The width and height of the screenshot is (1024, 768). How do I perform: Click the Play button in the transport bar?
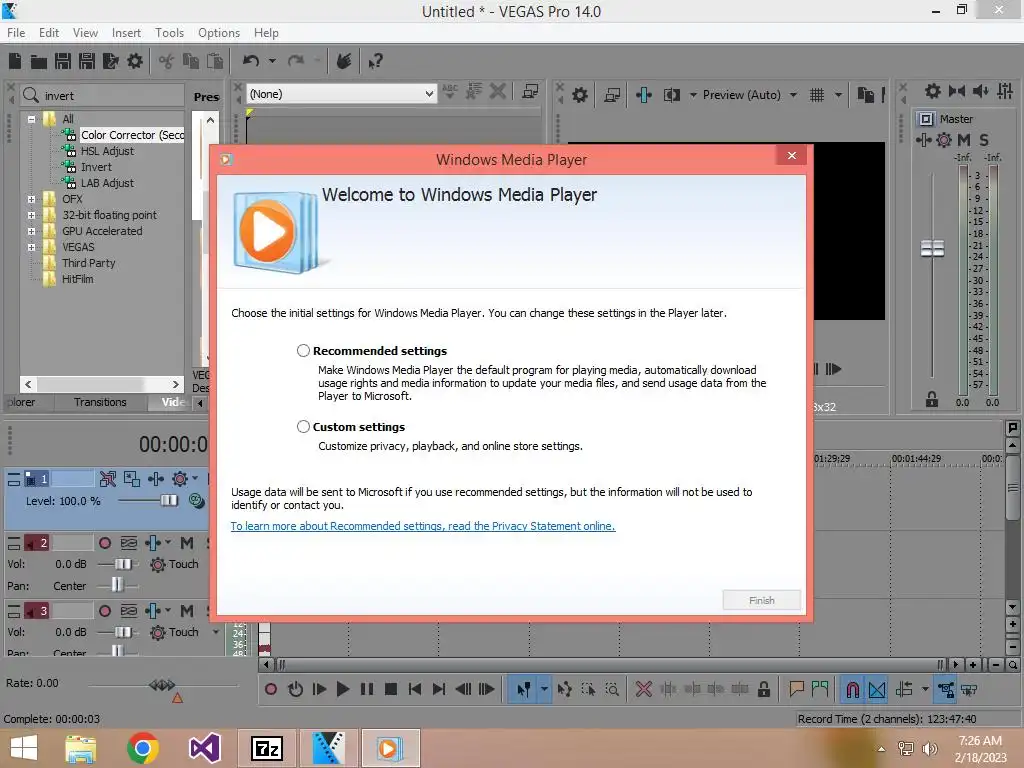(x=342, y=690)
